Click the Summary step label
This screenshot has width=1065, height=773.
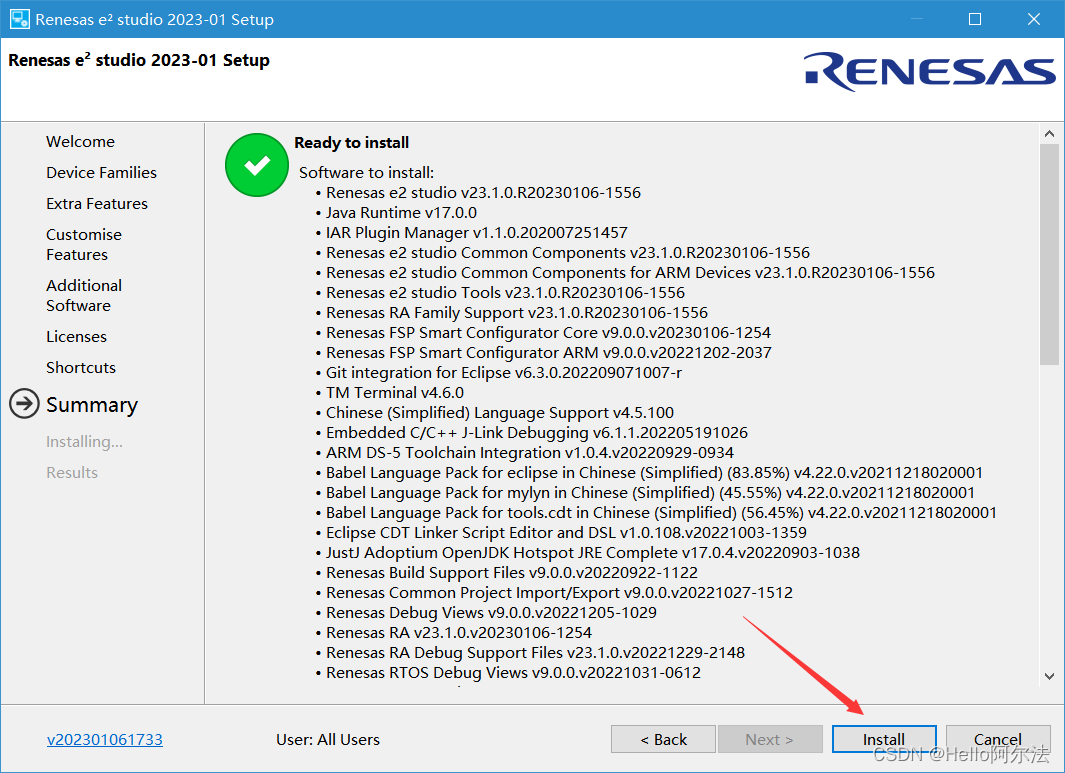[92, 405]
